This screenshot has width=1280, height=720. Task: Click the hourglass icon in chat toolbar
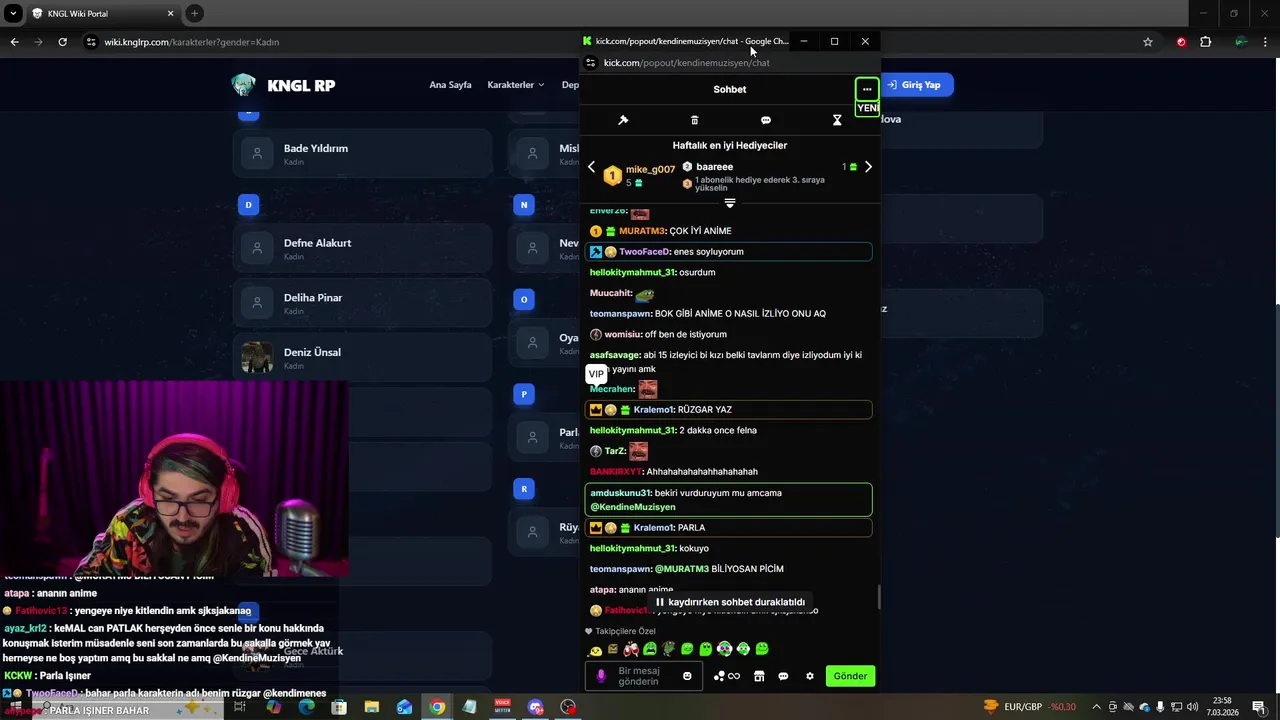point(837,120)
